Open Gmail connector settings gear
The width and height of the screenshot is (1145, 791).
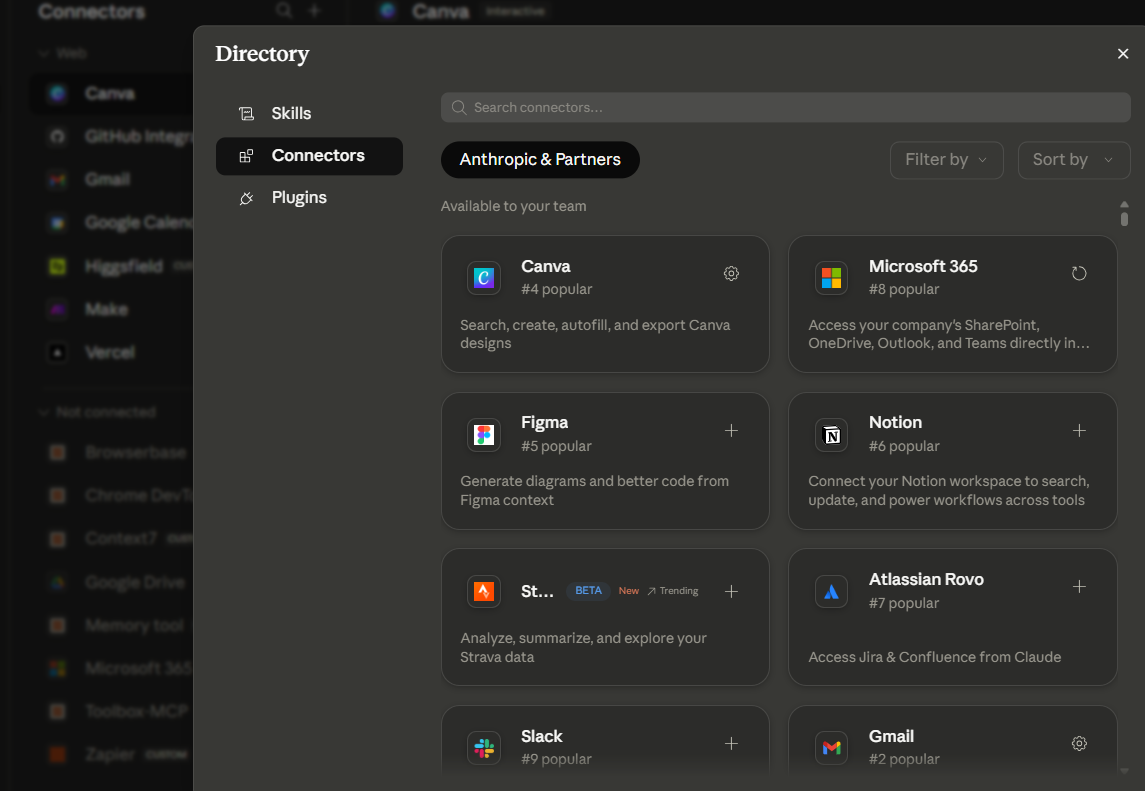pyautogui.click(x=1079, y=744)
